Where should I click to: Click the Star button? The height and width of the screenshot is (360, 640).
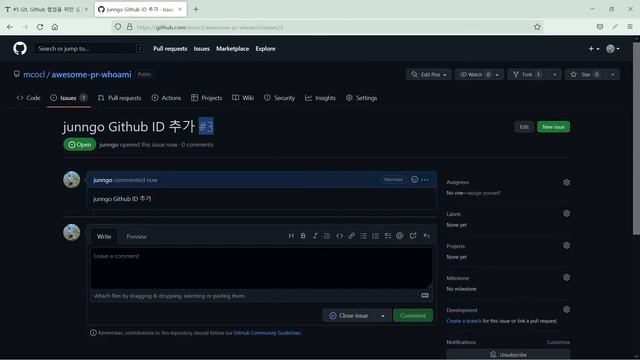tap(586, 74)
